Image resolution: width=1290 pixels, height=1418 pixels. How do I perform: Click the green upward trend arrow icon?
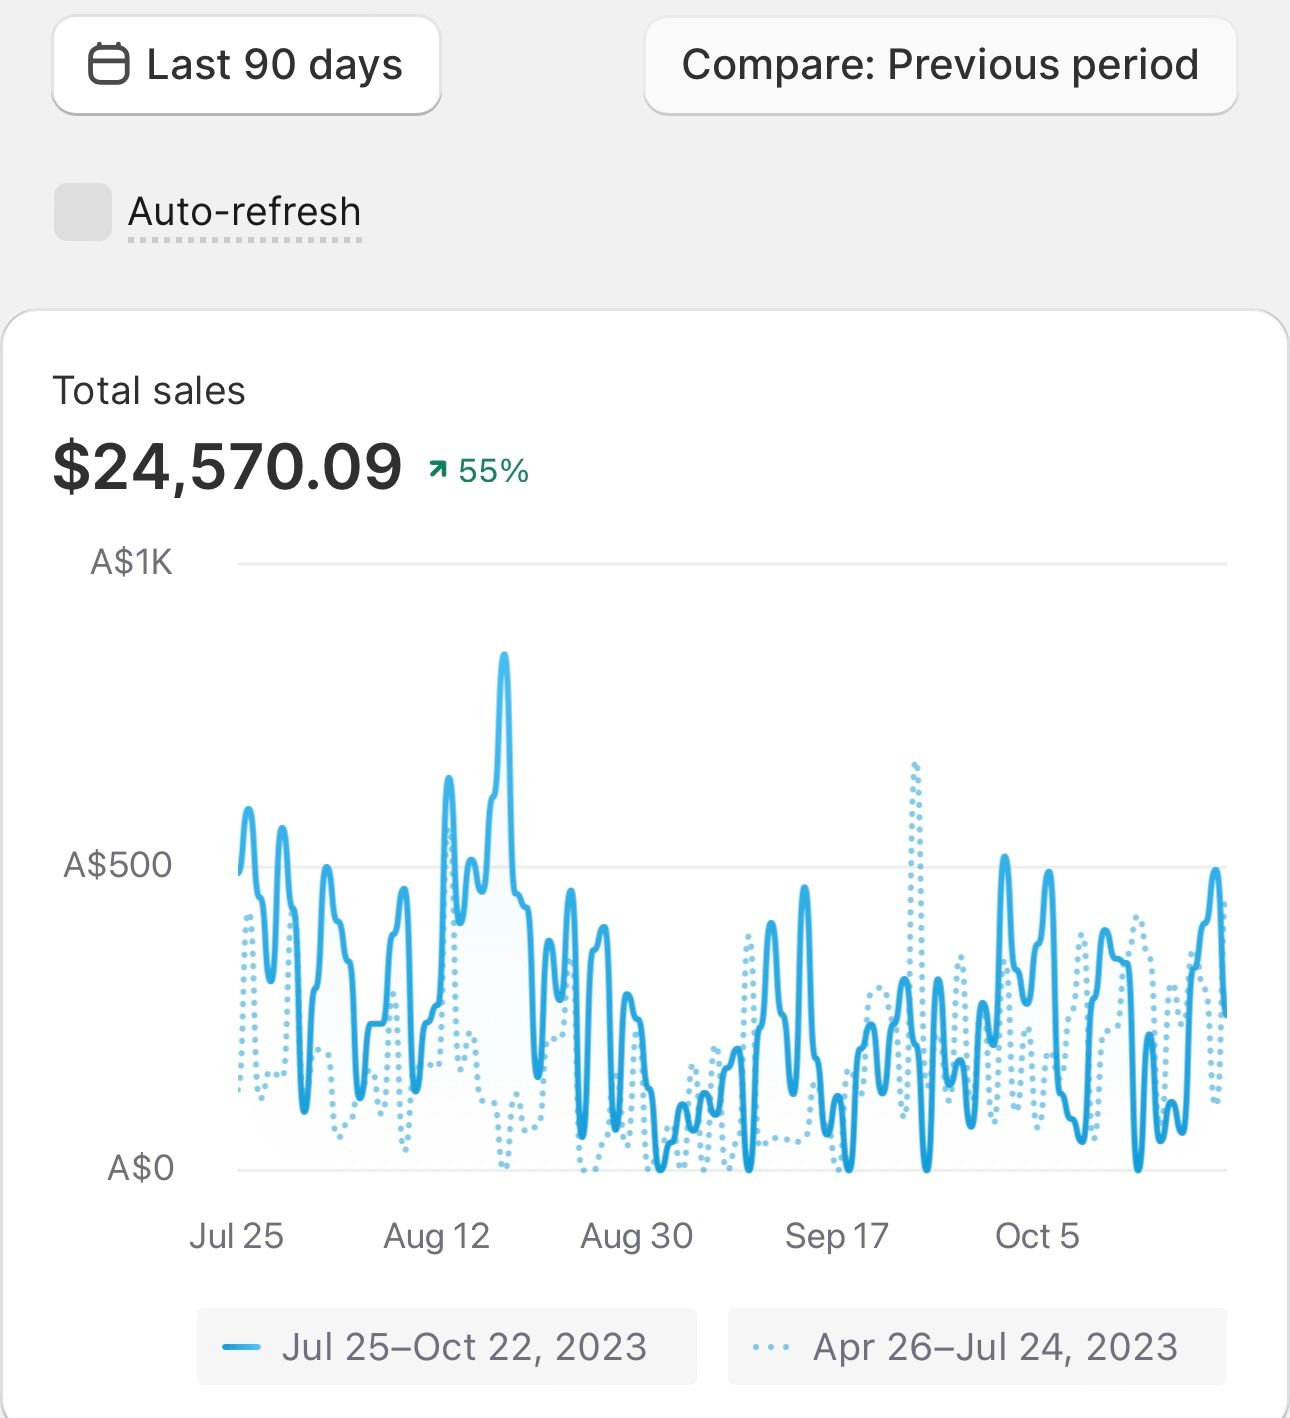437,469
